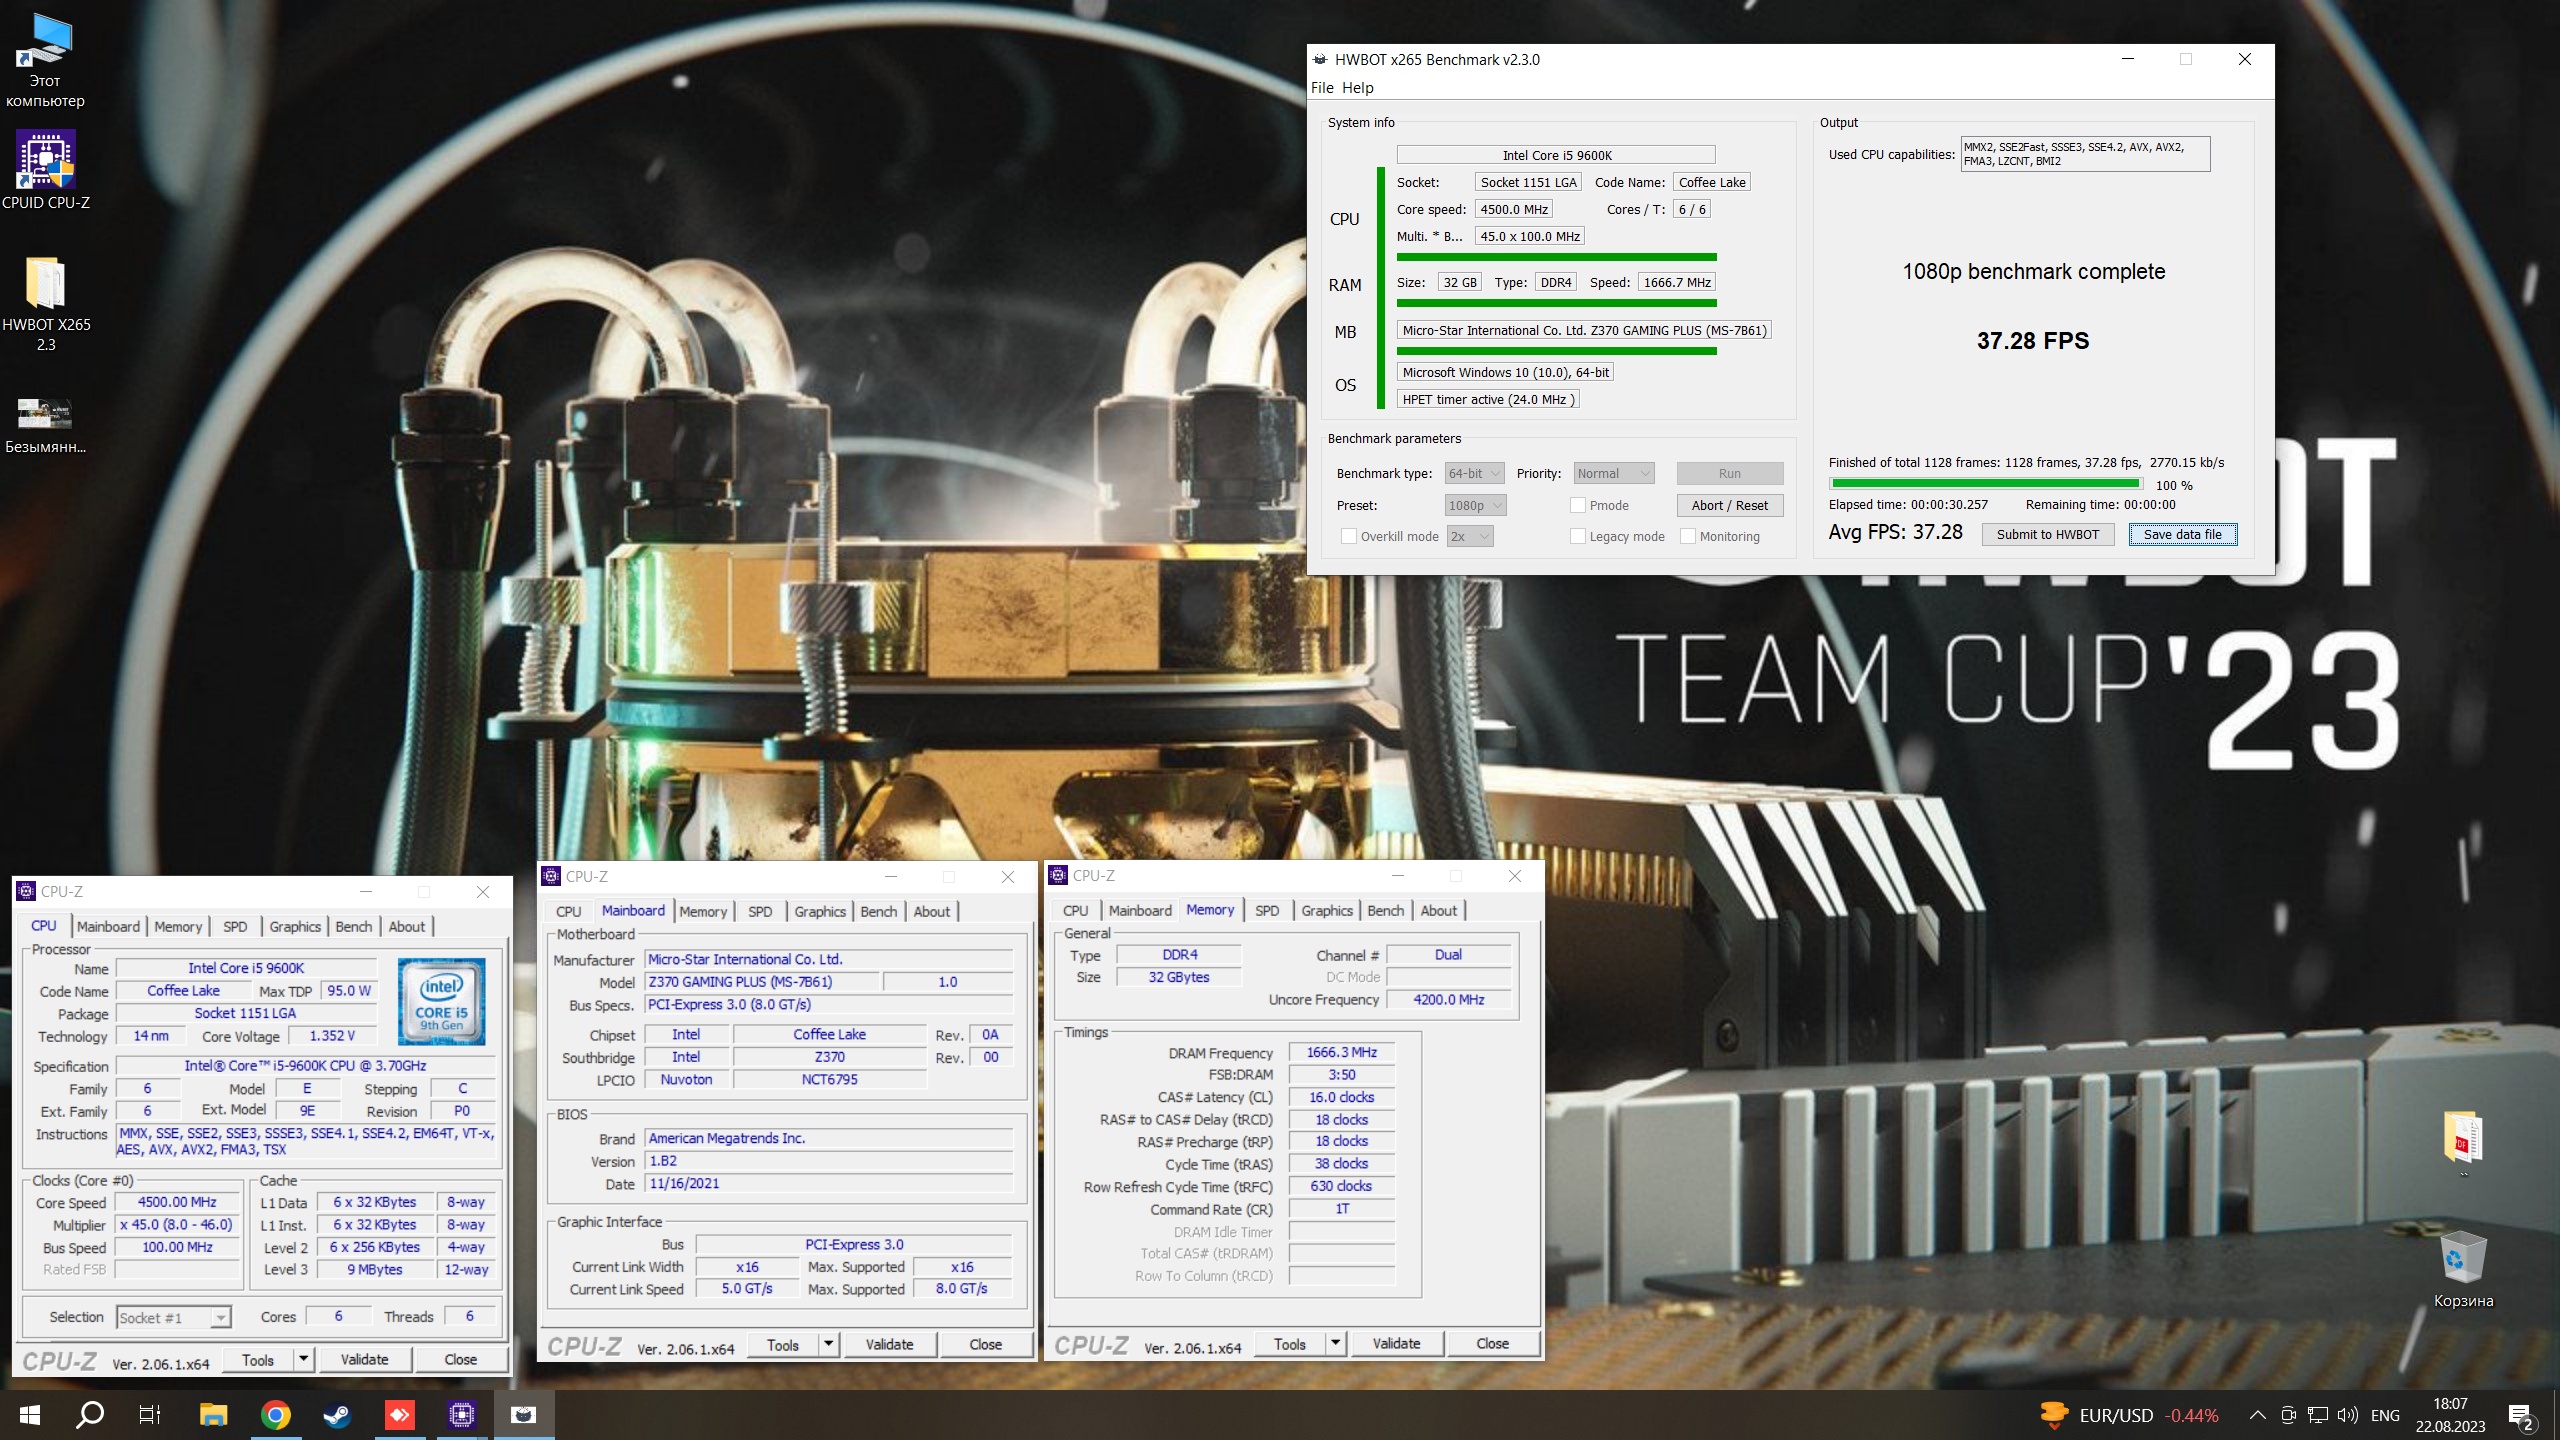The width and height of the screenshot is (2560, 1440).
Task: Open the Корзина recycle bin icon
Action: (x=2462, y=1270)
